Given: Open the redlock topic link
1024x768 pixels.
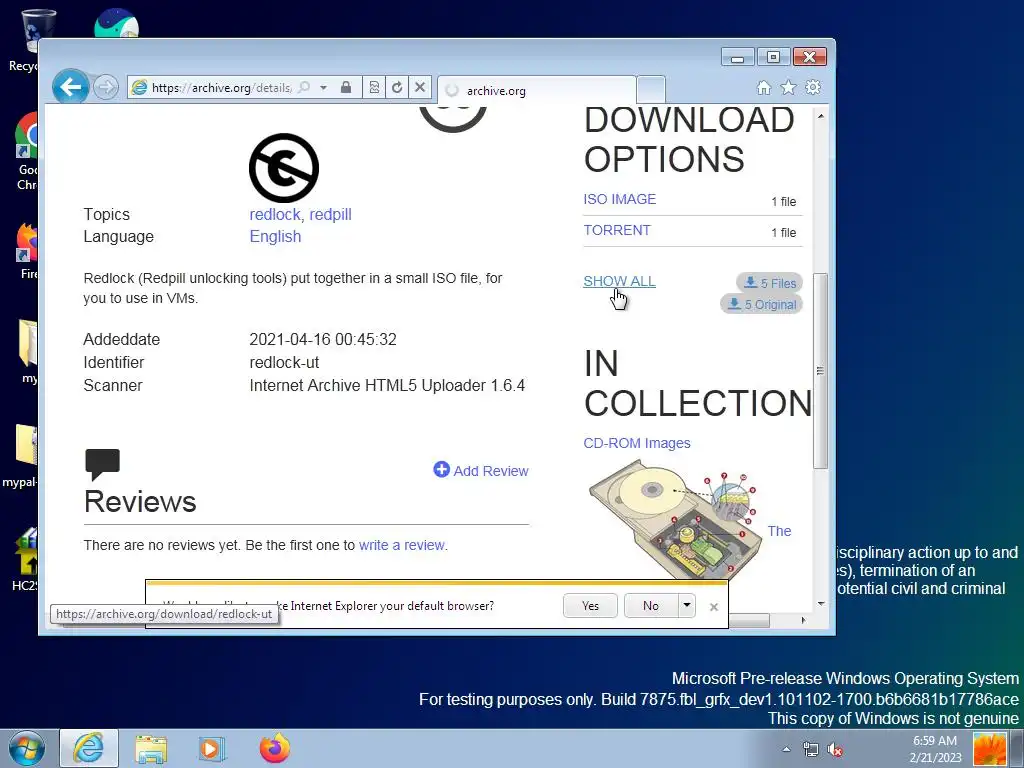Looking at the screenshot, I should (275, 214).
